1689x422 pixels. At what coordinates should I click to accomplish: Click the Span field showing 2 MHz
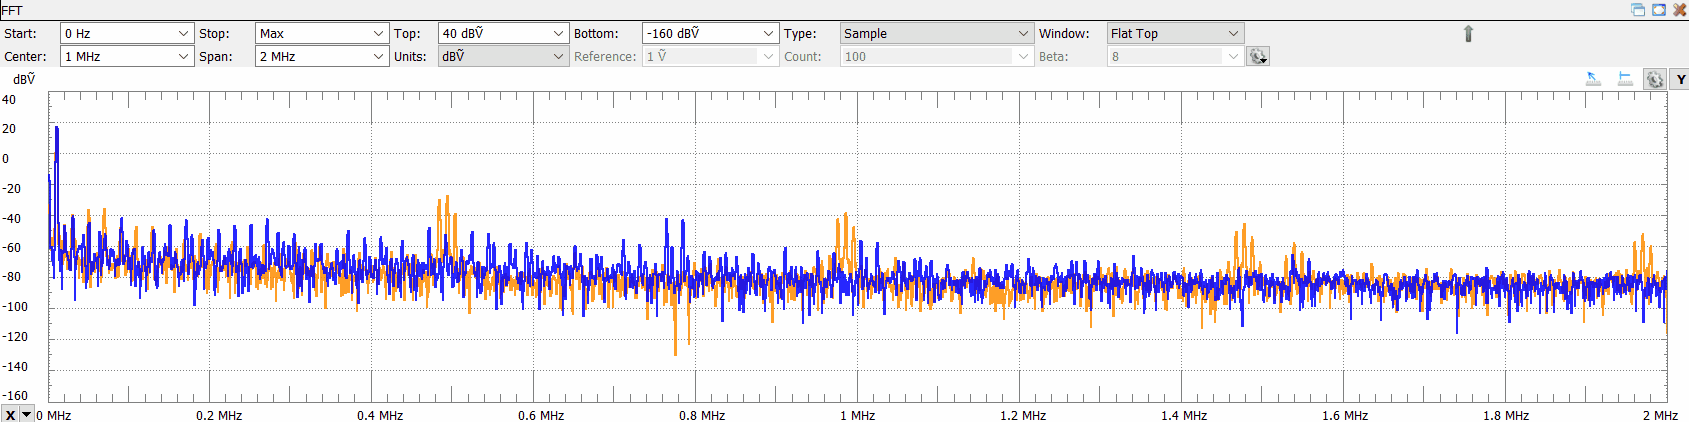[313, 57]
